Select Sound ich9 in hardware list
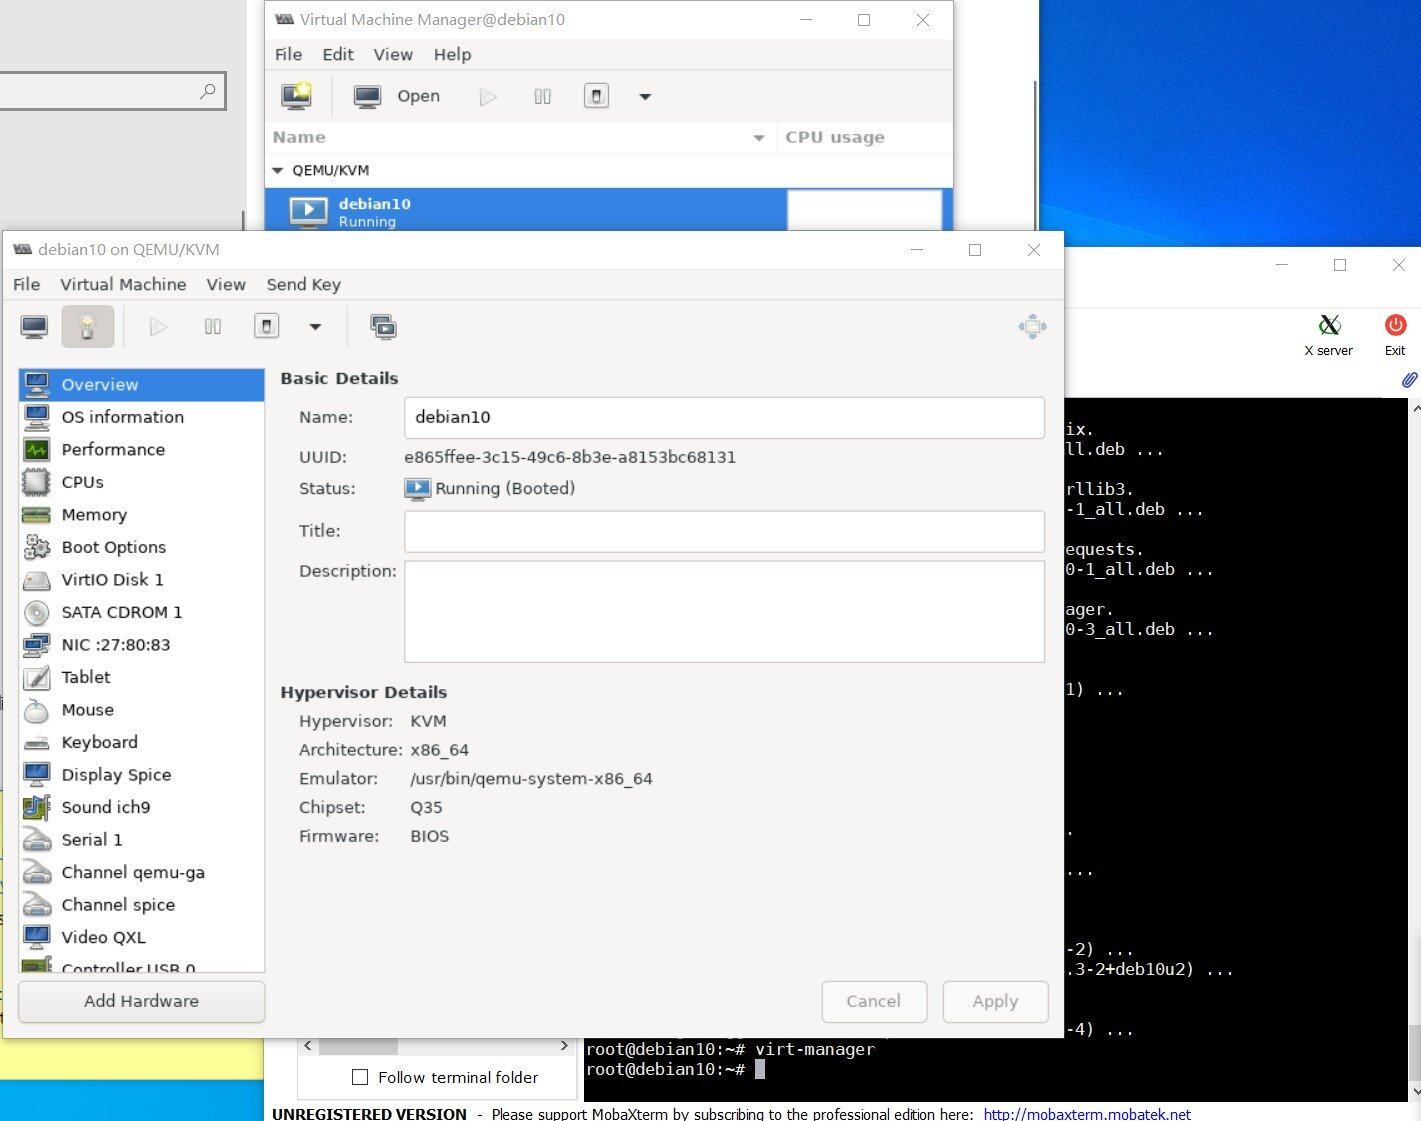The height and width of the screenshot is (1121, 1421). [x=141, y=807]
